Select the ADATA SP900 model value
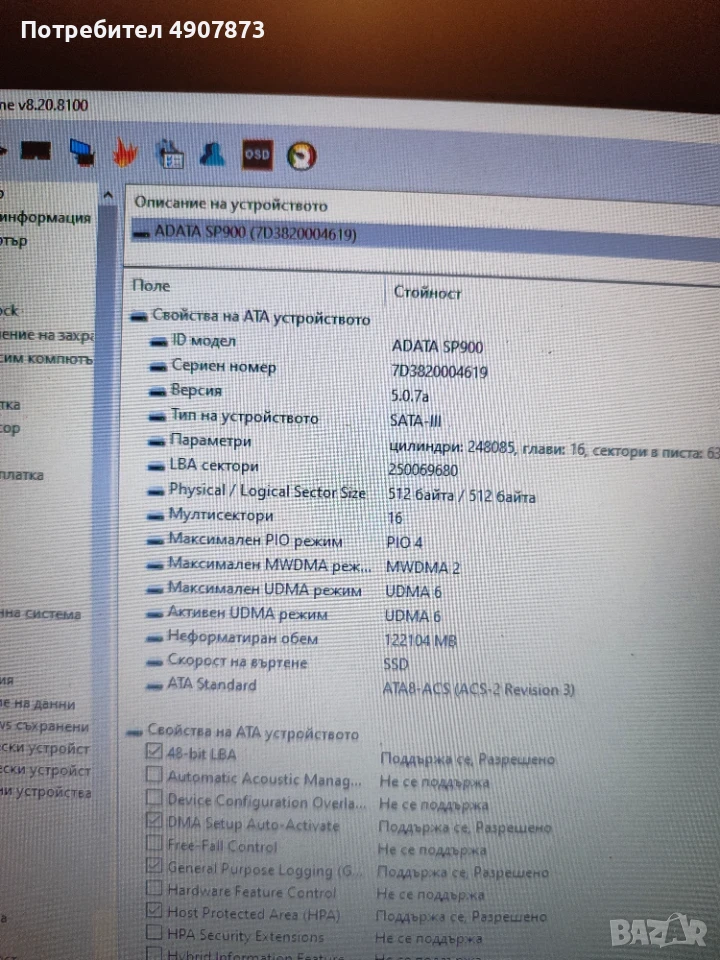720x960 pixels. [x=437, y=347]
